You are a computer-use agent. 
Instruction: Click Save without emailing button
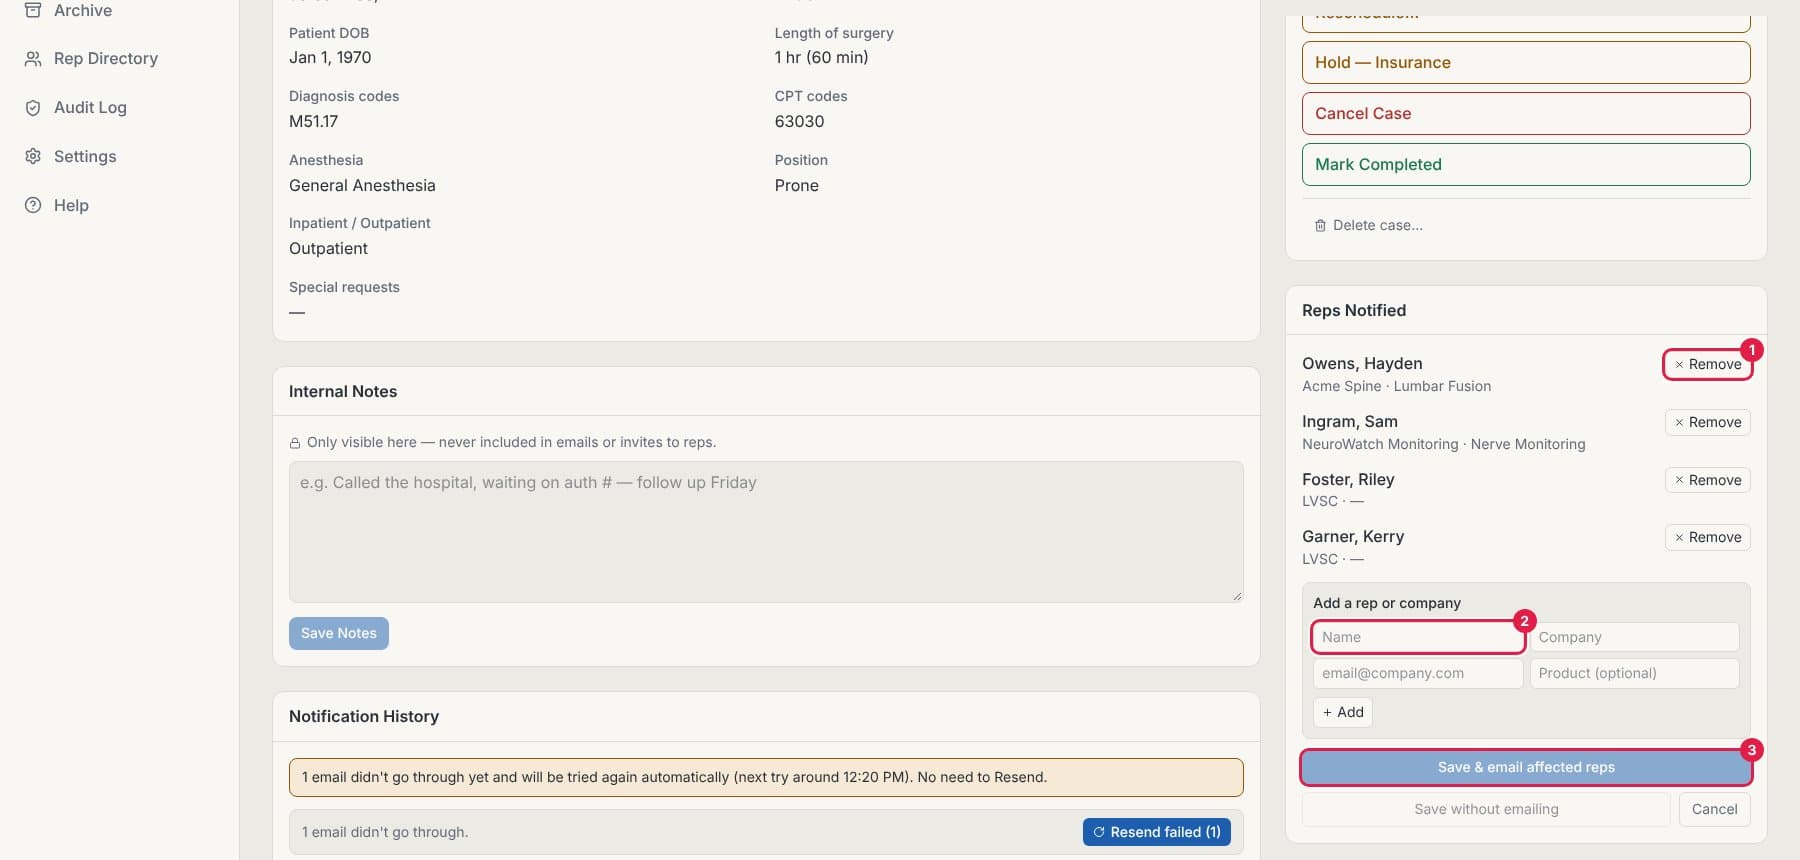click(1486, 809)
